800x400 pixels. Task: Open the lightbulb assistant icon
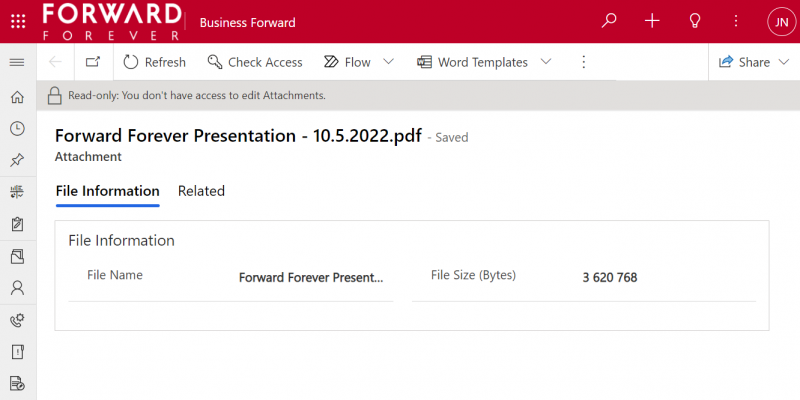click(694, 21)
